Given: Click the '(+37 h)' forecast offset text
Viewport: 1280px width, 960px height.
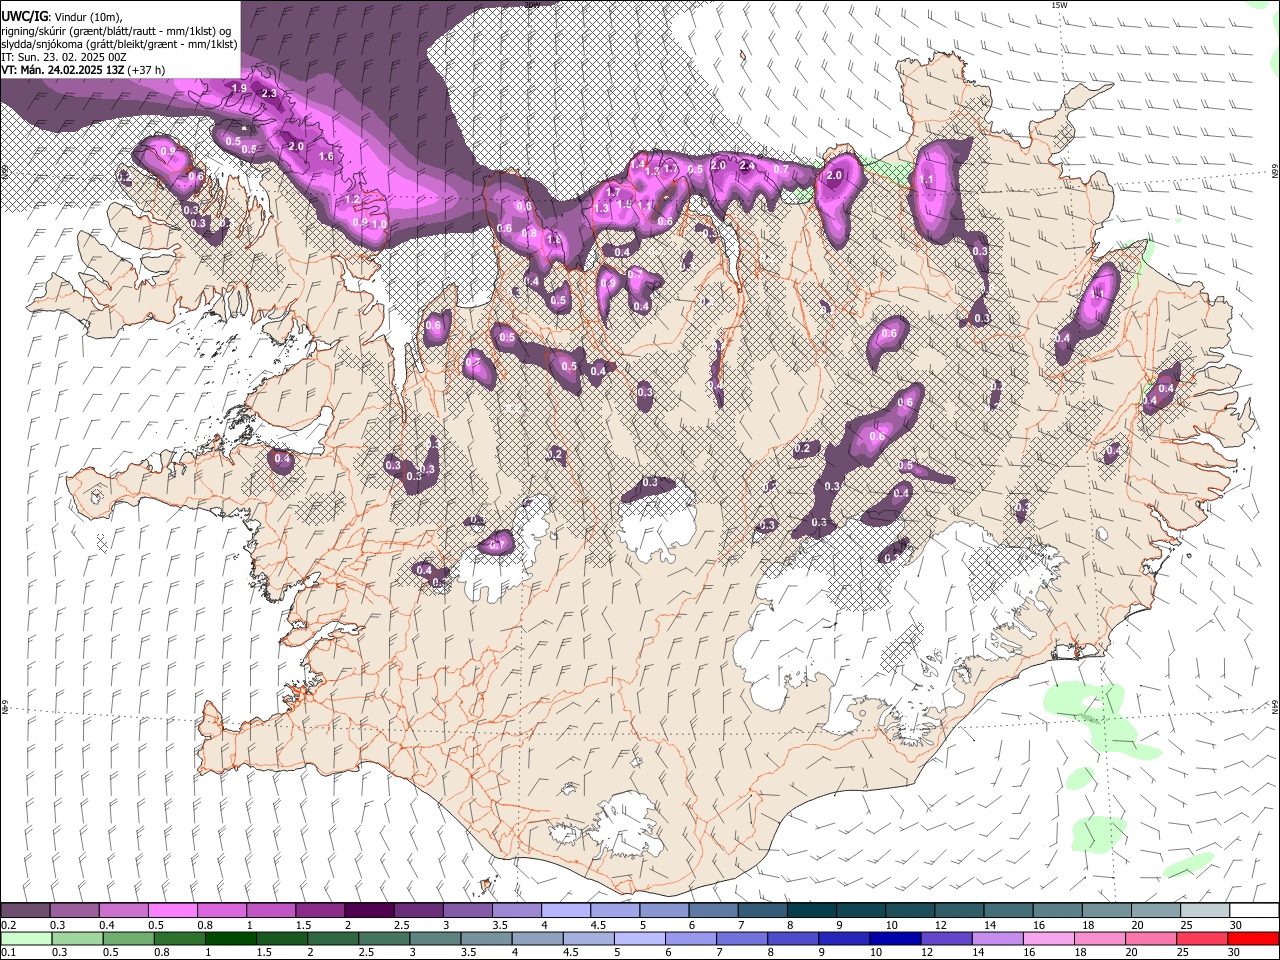Looking at the screenshot, I should pos(146,70).
